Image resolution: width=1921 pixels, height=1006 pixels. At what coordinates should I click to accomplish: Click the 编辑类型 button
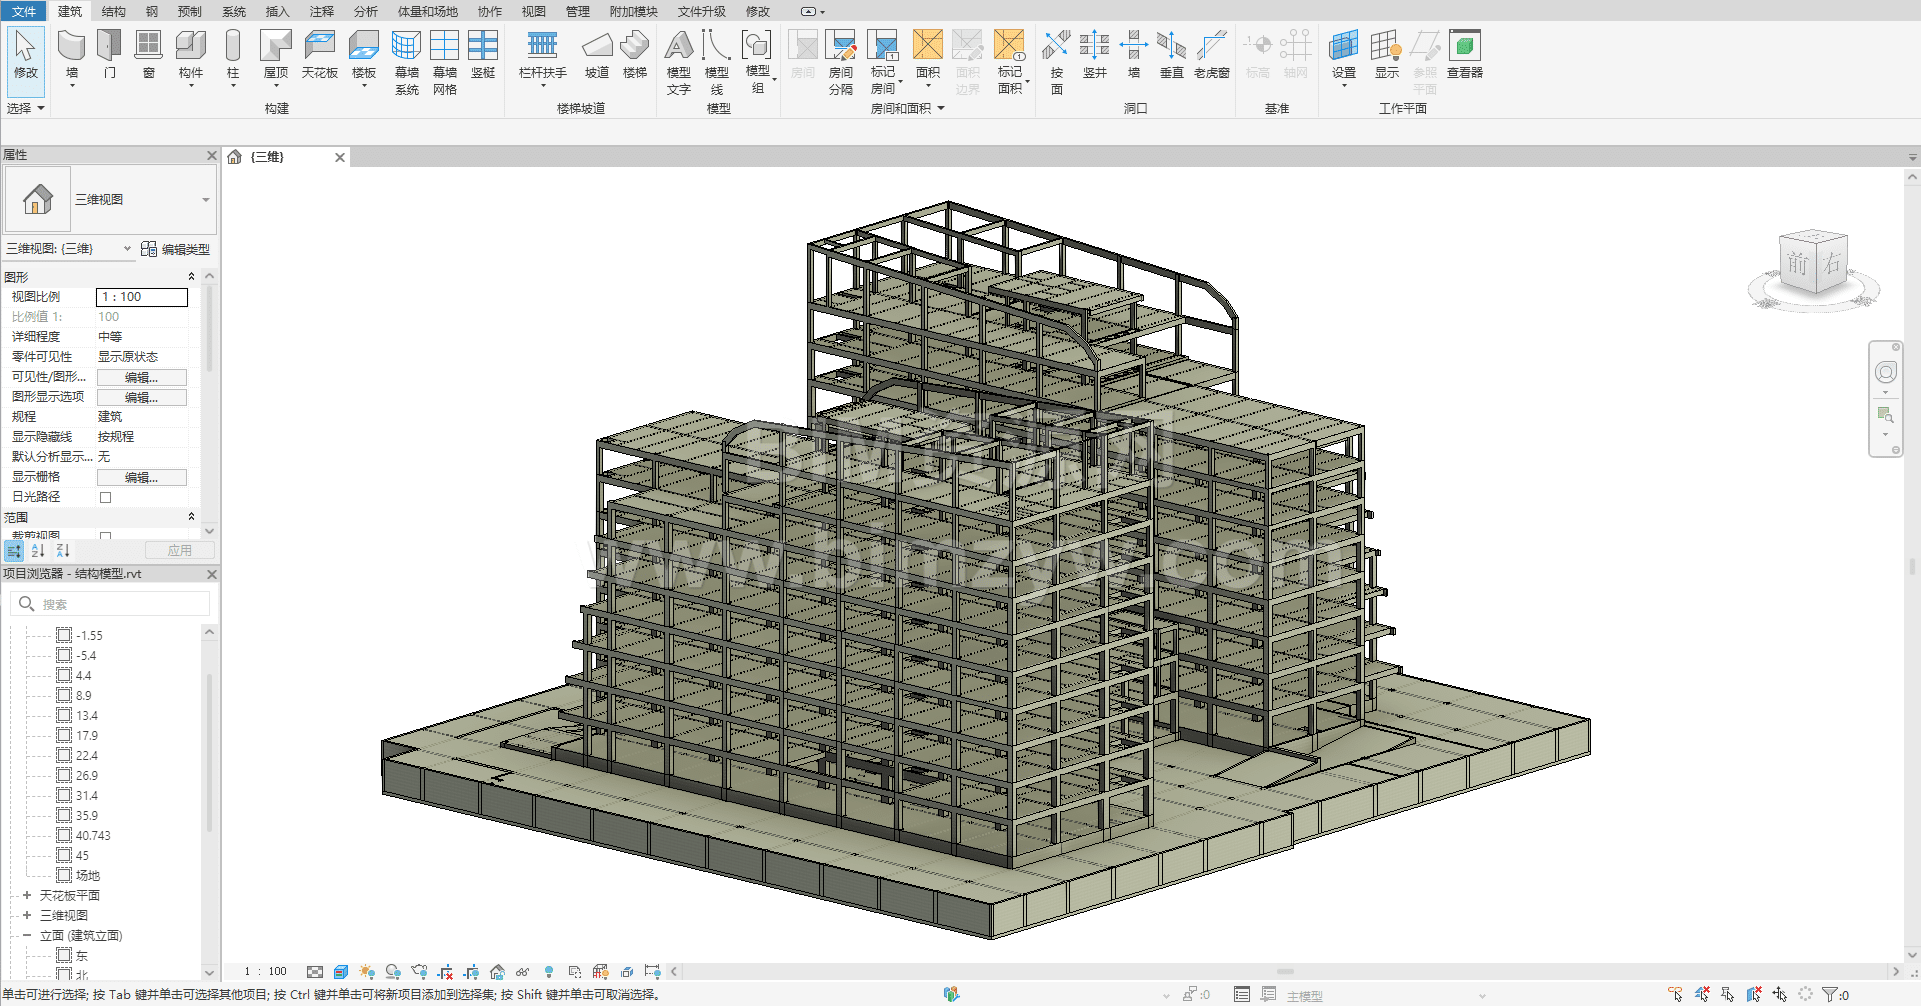pyautogui.click(x=176, y=249)
